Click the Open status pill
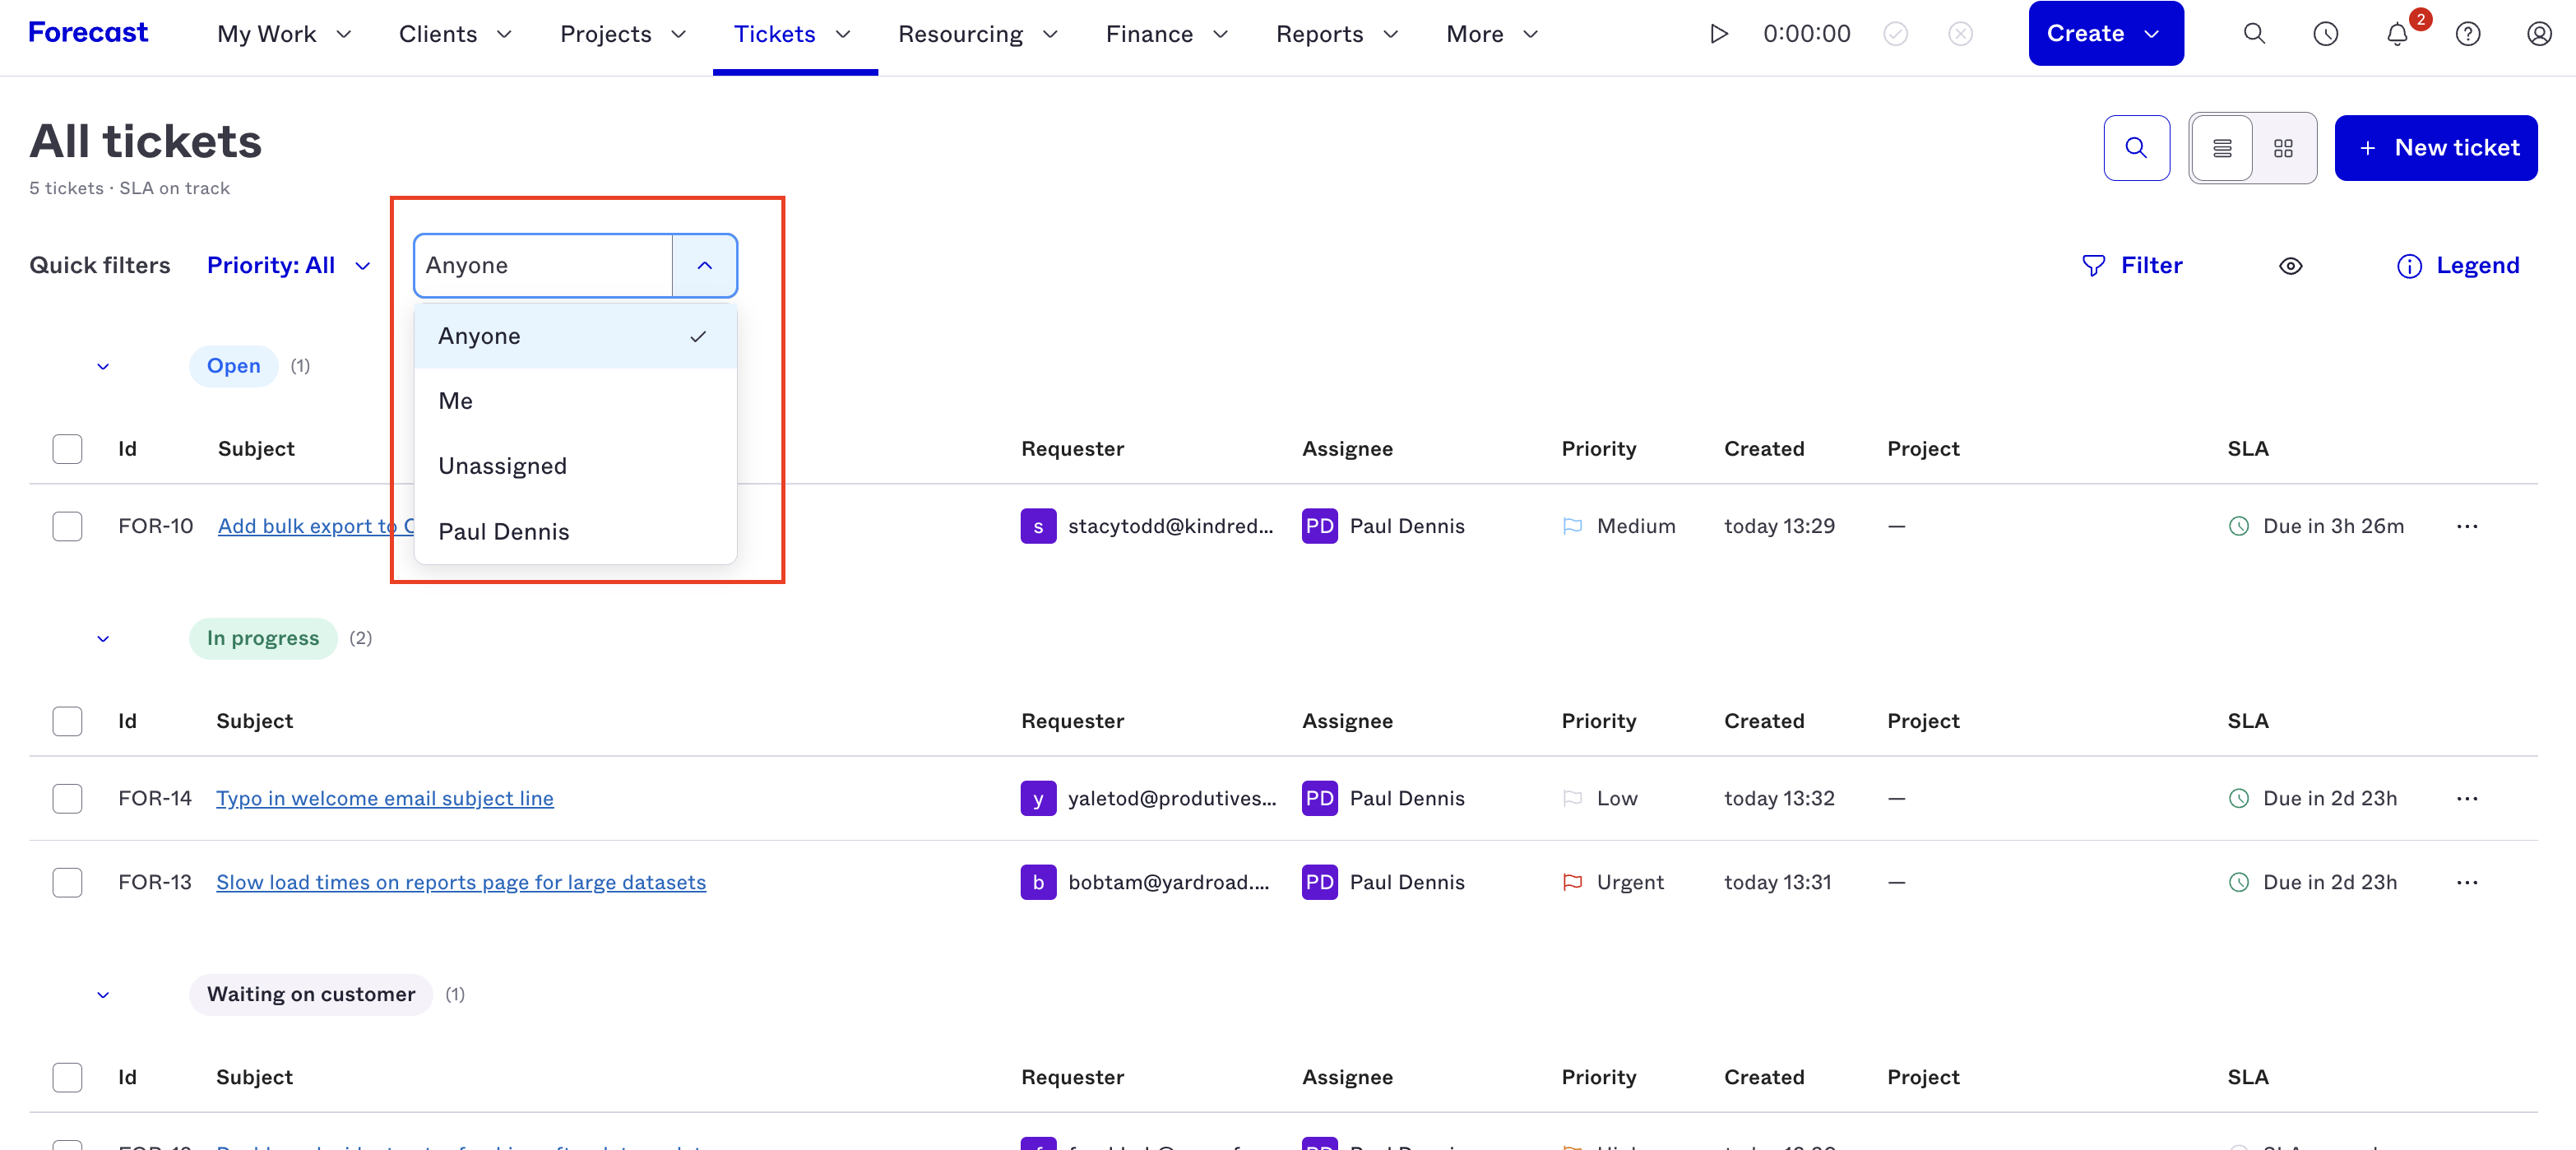 [233, 366]
